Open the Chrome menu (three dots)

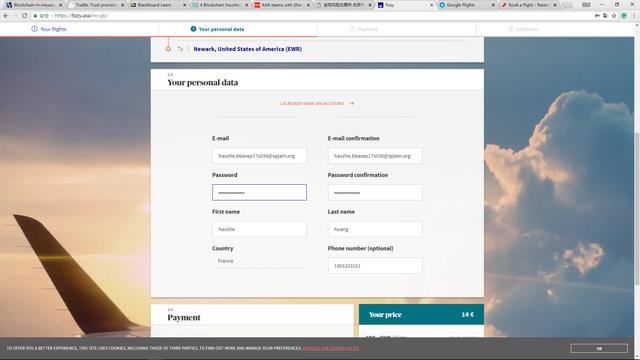pyautogui.click(x=635, y=16)
